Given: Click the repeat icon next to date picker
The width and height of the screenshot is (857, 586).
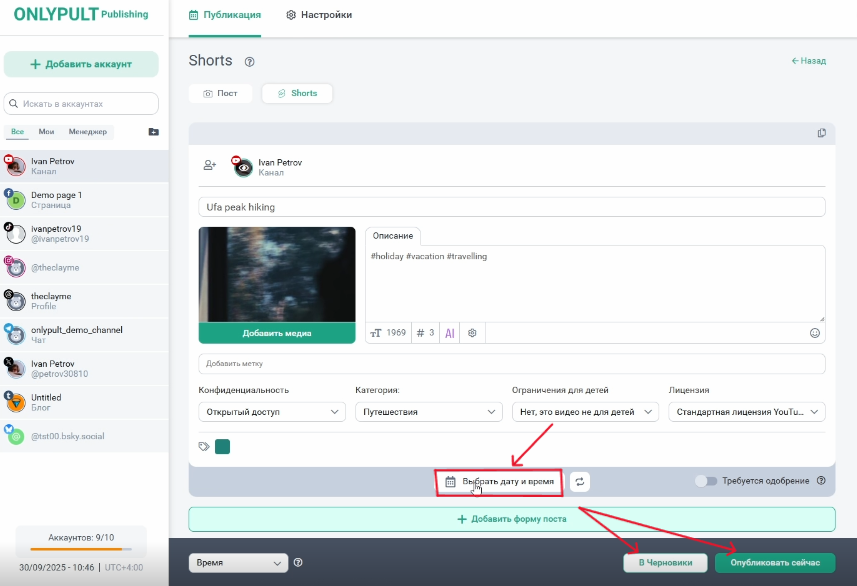Looking at the screenshot, I should click(580, 482).
